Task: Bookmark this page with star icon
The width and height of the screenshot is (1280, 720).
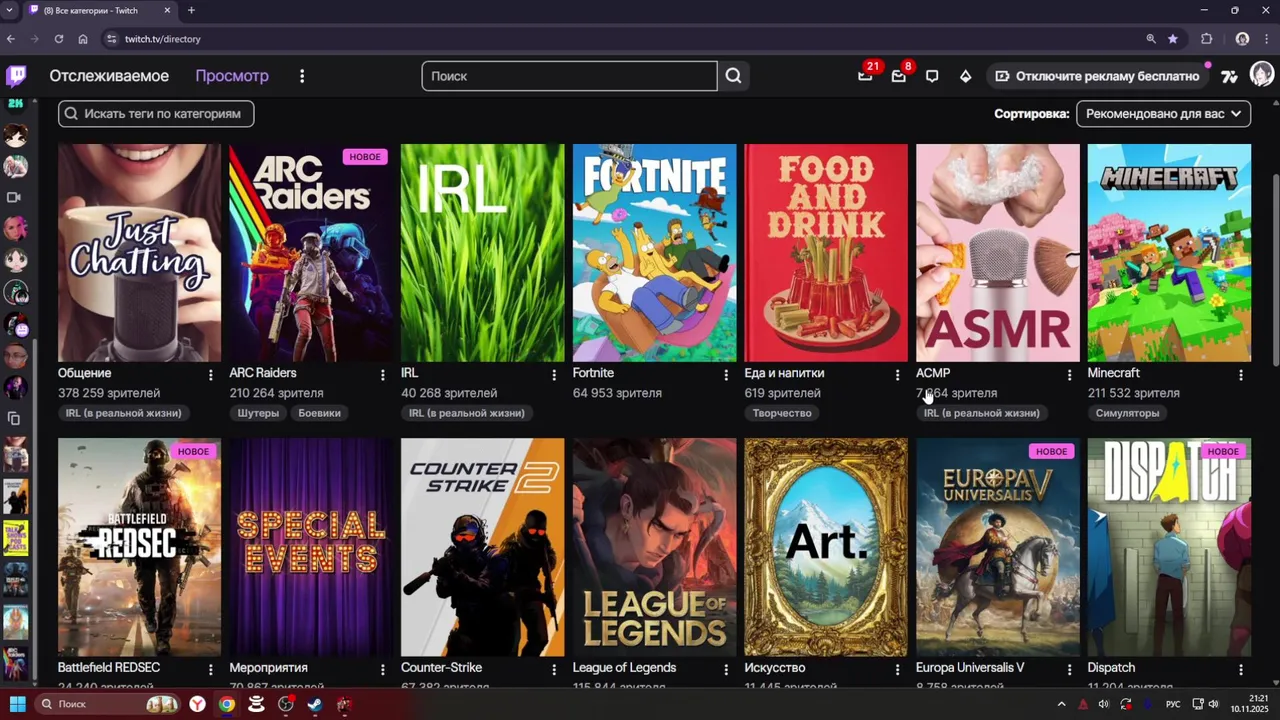Action: point(1173,39)
